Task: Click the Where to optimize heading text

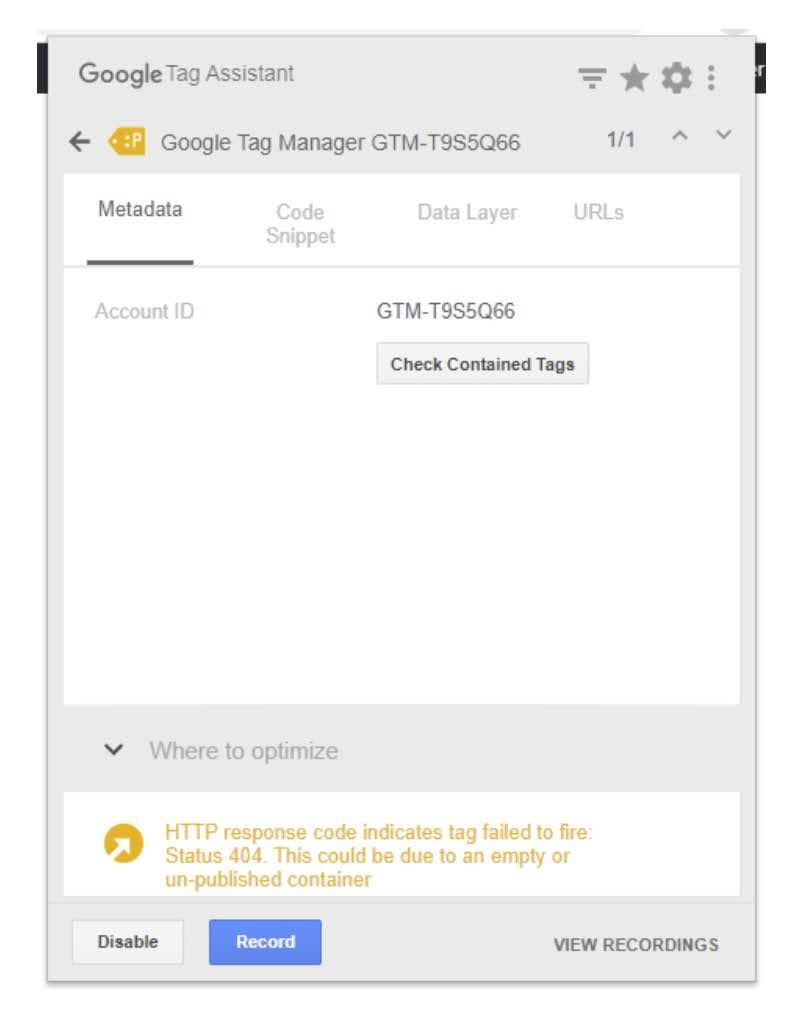Action: point(244,751)
